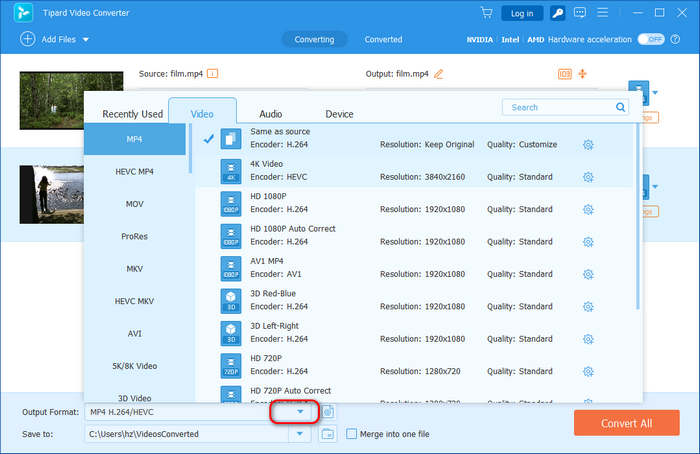This screenshot has height=454, width=700.
Task: Switch to the Device tab
Action: (x=339, y=114)
